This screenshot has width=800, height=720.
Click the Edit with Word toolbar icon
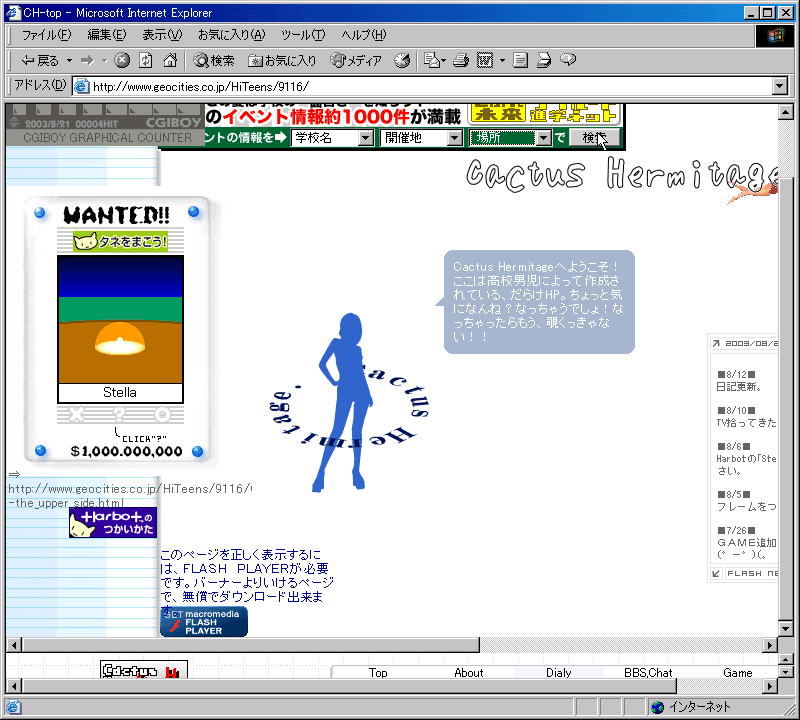point(485,60)
